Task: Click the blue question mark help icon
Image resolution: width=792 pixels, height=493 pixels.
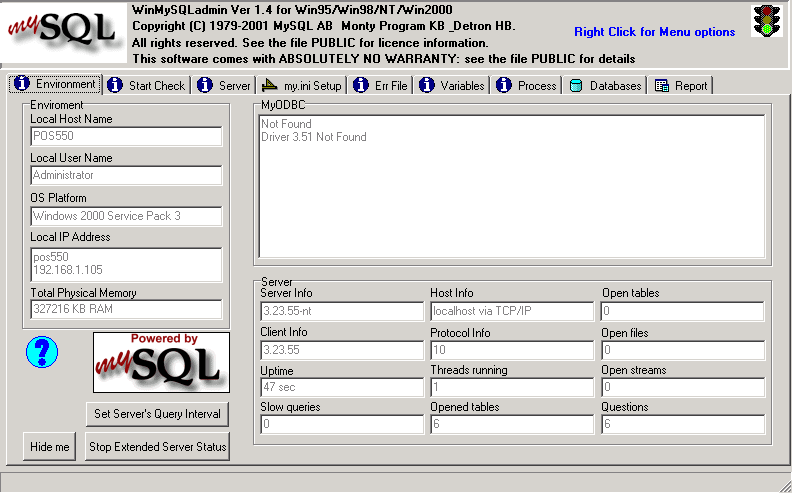Action: [x=40, y=351]
